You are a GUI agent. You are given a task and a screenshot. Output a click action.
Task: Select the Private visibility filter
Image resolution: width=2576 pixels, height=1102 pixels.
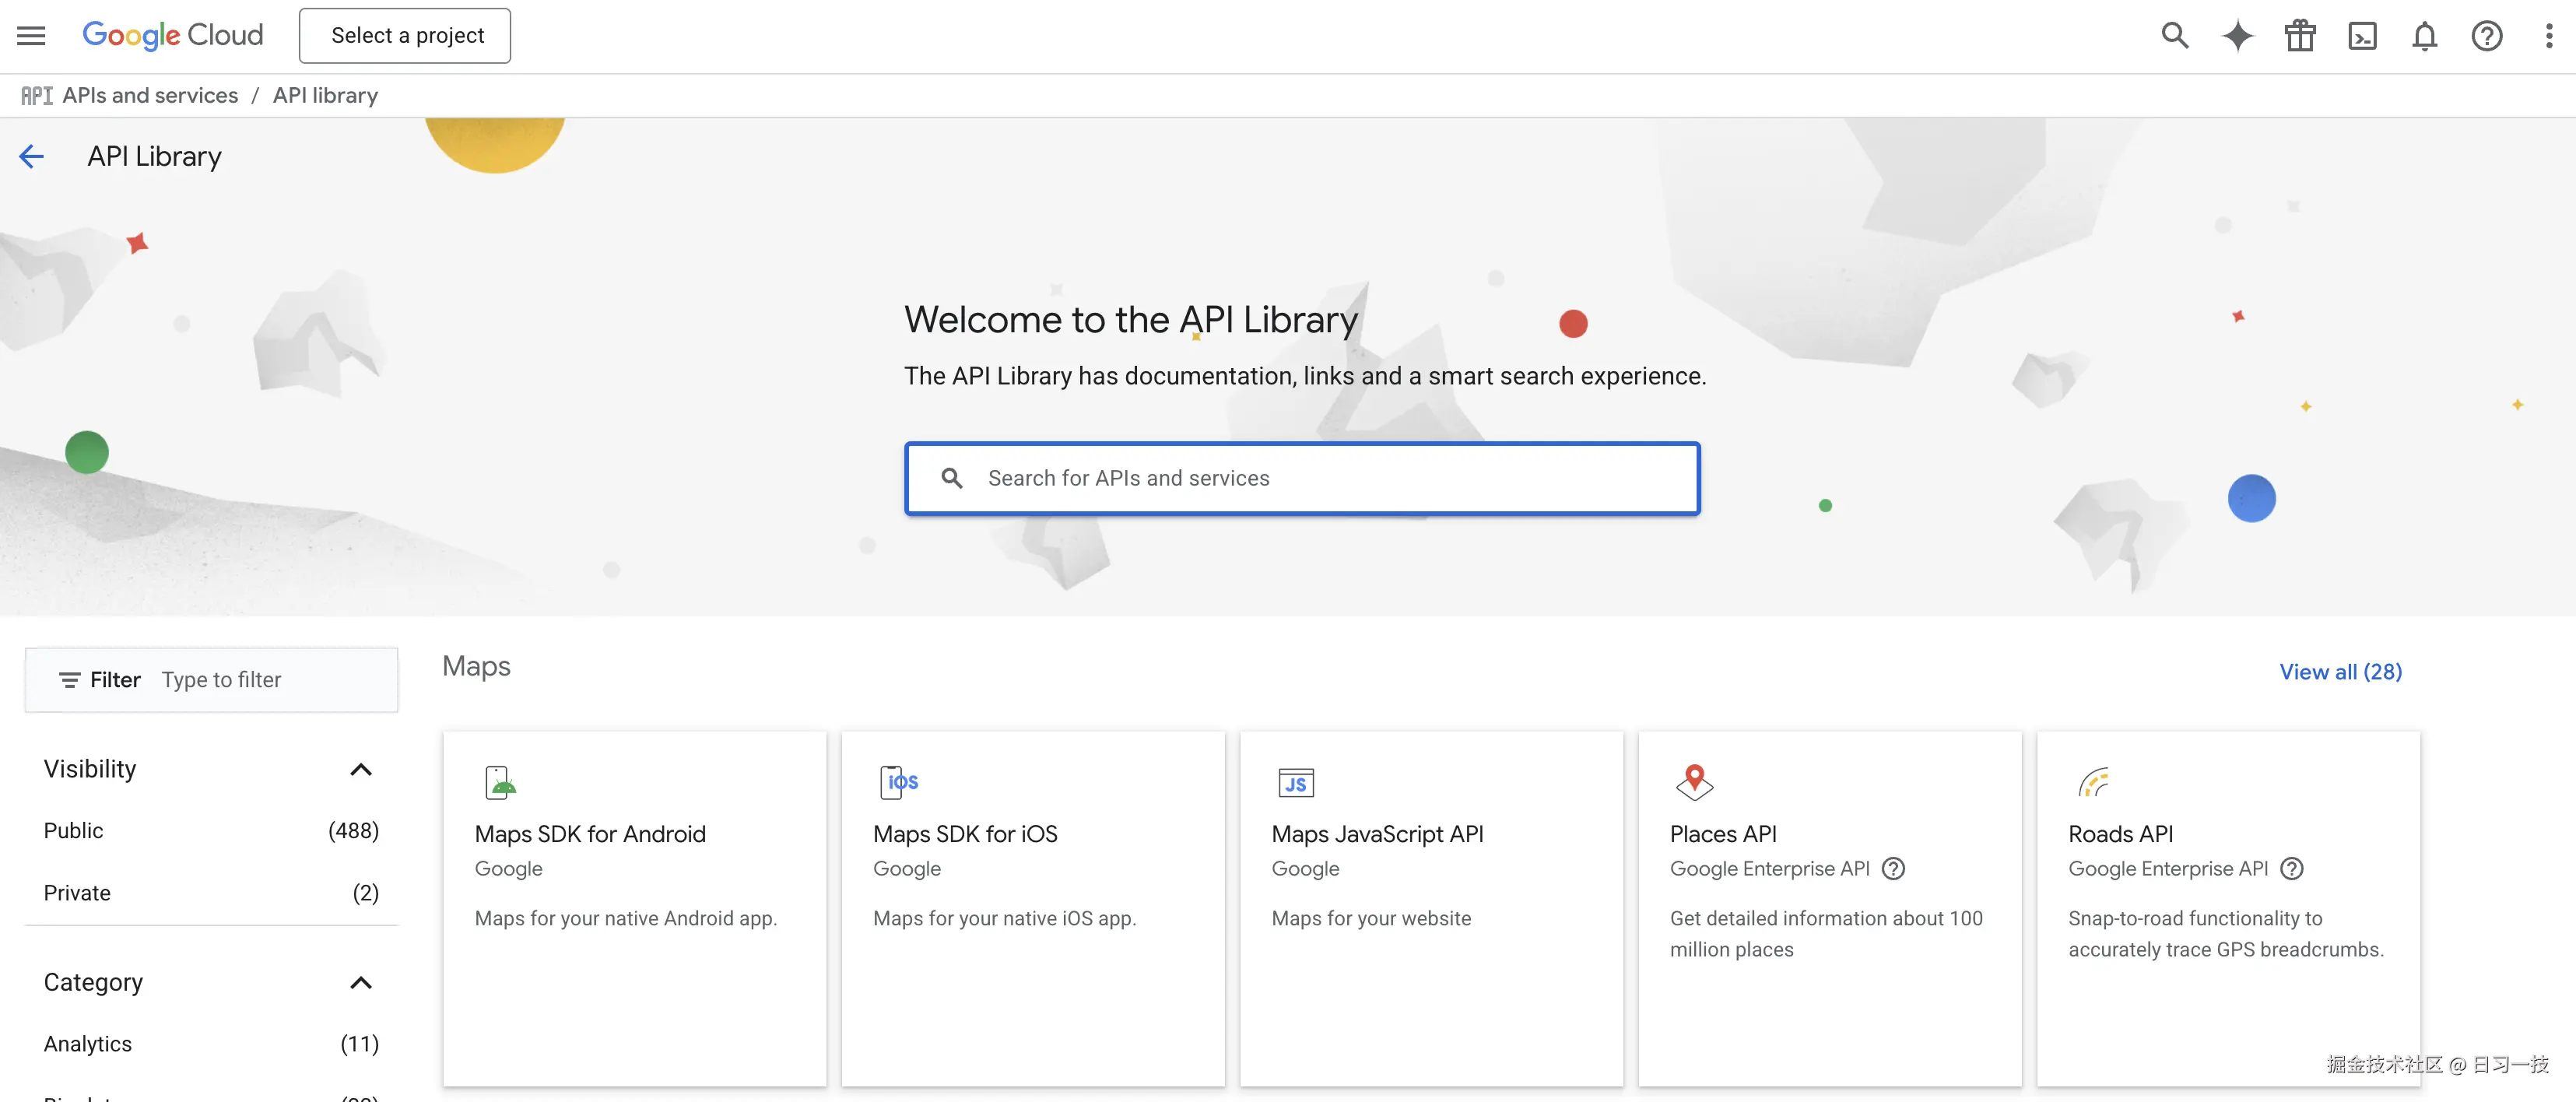pyautogui.click(x=76, y=893)
